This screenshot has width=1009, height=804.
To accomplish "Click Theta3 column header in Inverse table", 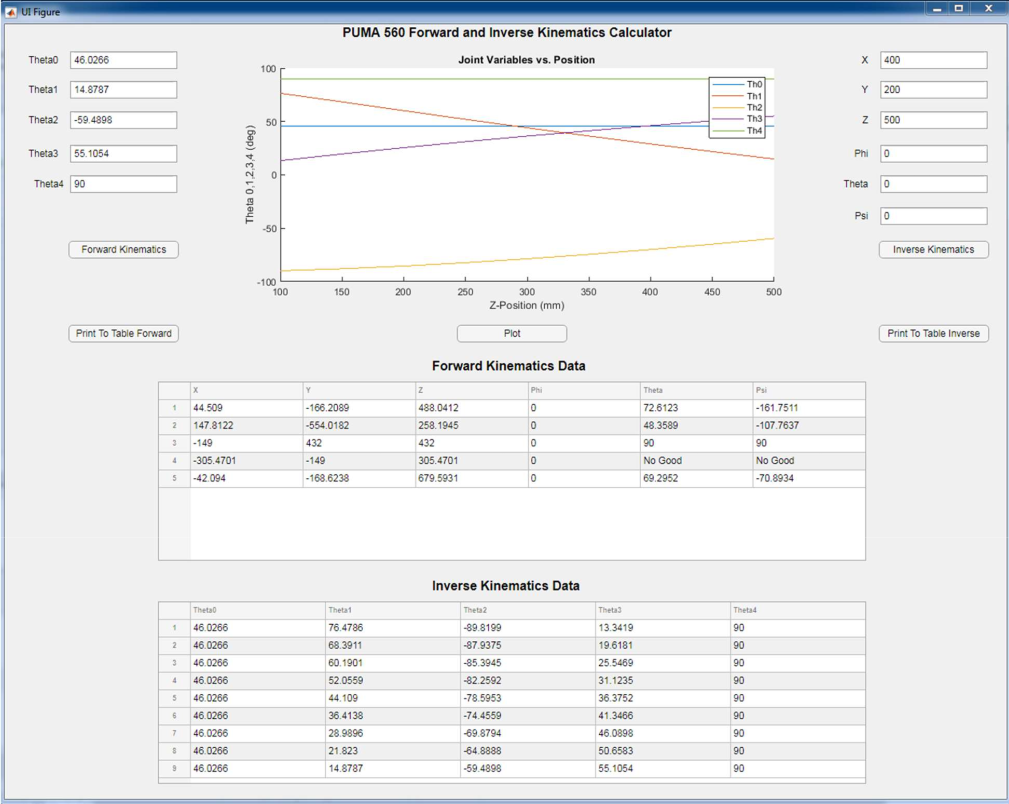I will tap(663, 610).
